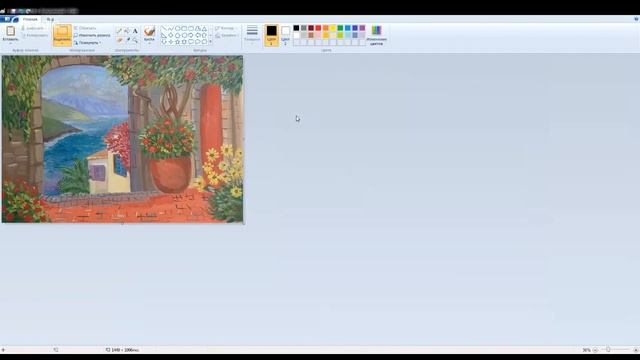This screenshot has width=640, height=360.
Task: Choose the green palette swatch
Action: pos(340,28)
